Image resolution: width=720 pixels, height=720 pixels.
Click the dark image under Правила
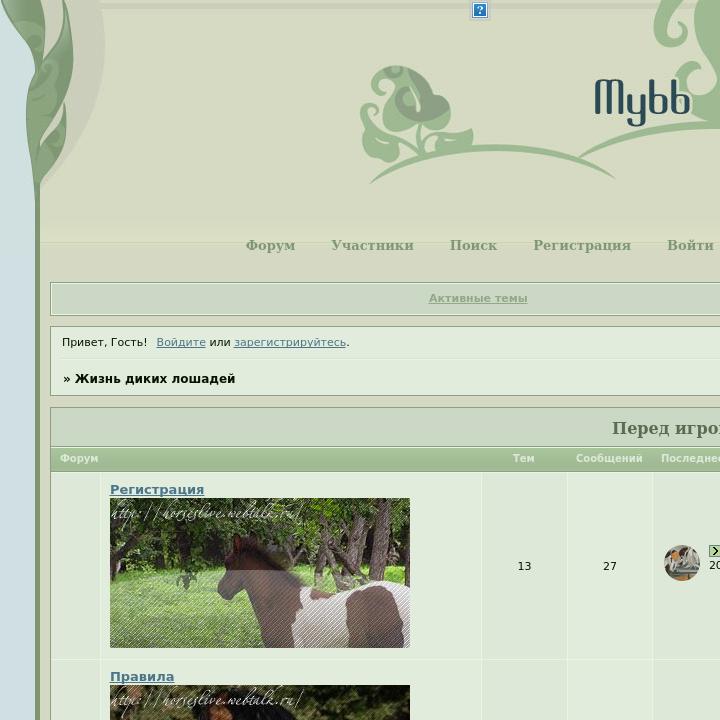(260, 703)
